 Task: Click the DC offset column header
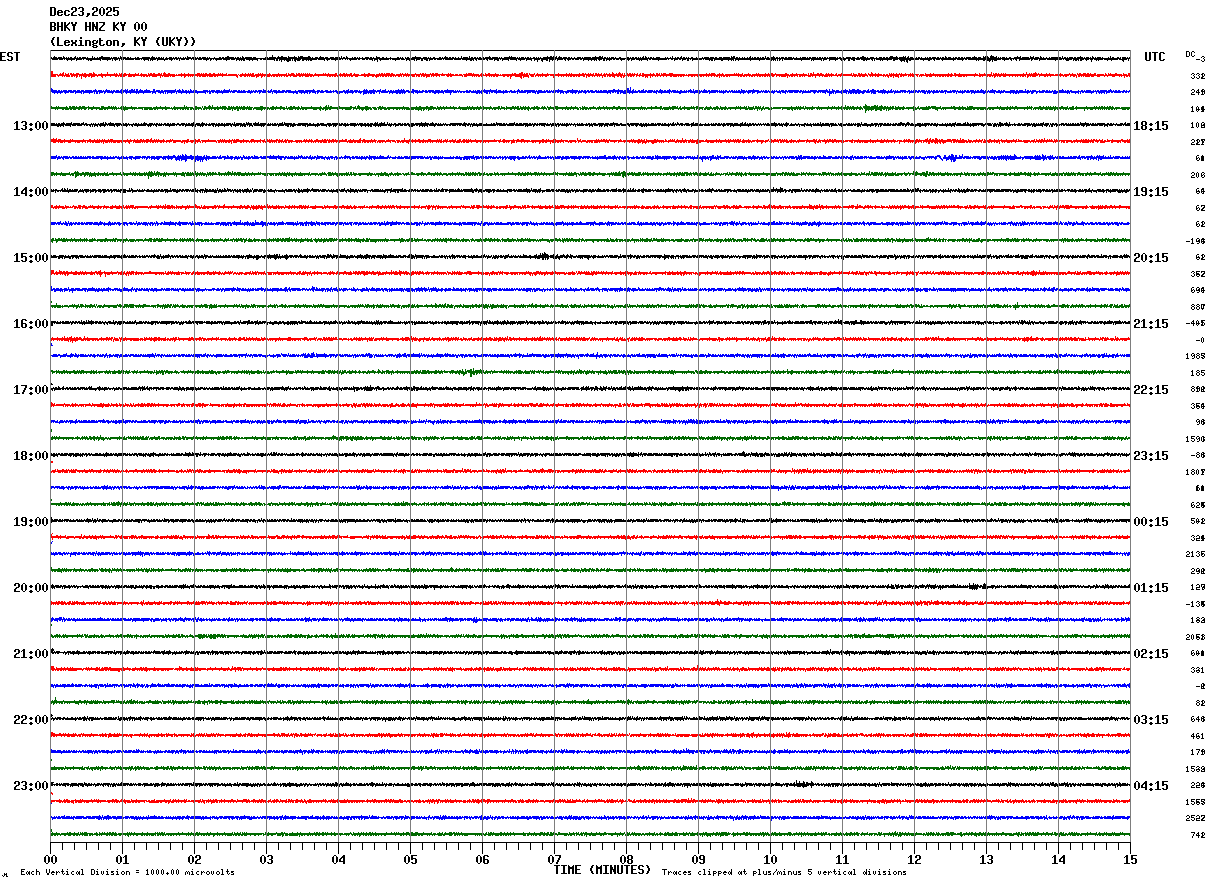(1190, 54)
